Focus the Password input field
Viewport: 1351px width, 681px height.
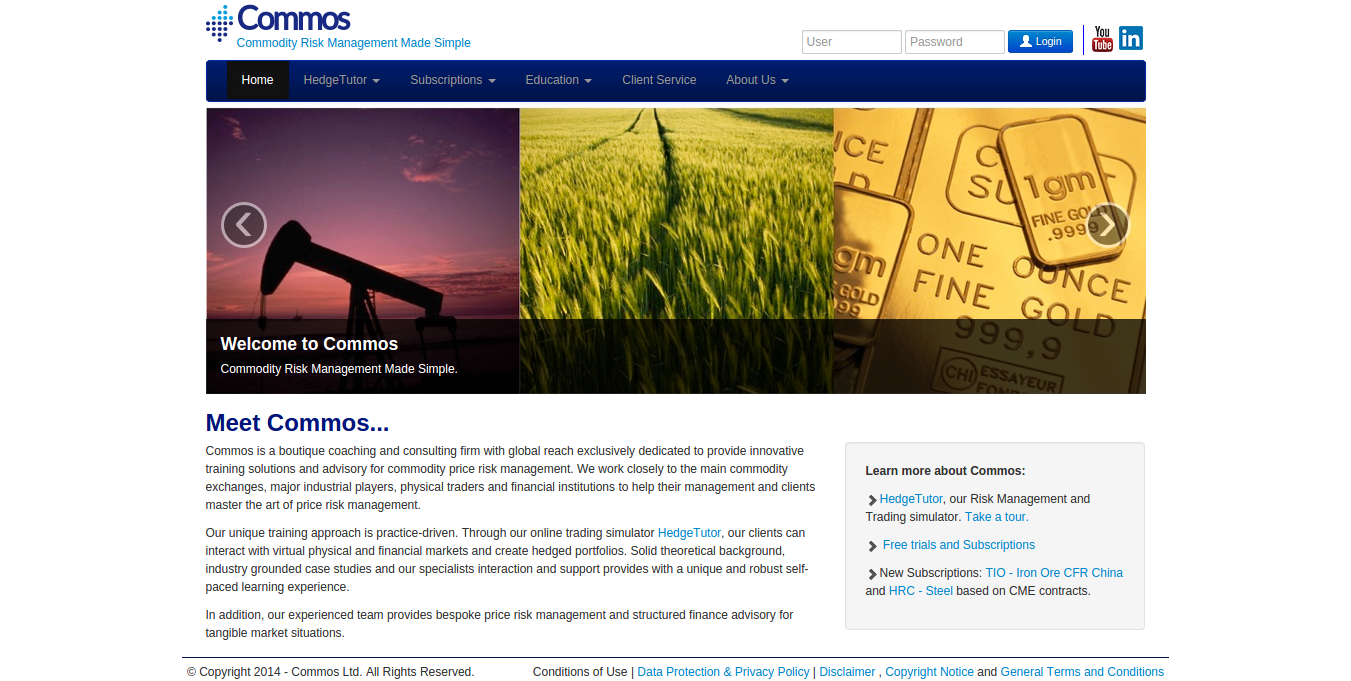pyautogui.click(x=955, y=42)
